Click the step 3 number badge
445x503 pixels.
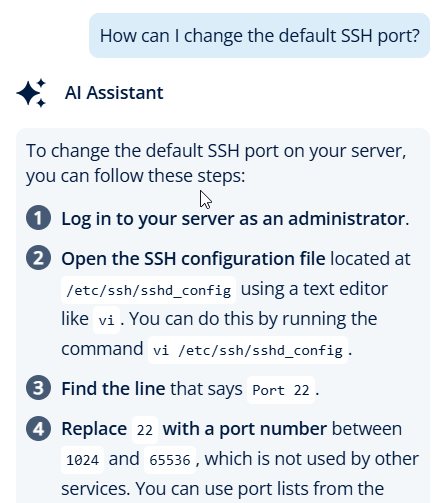point(38,388)
